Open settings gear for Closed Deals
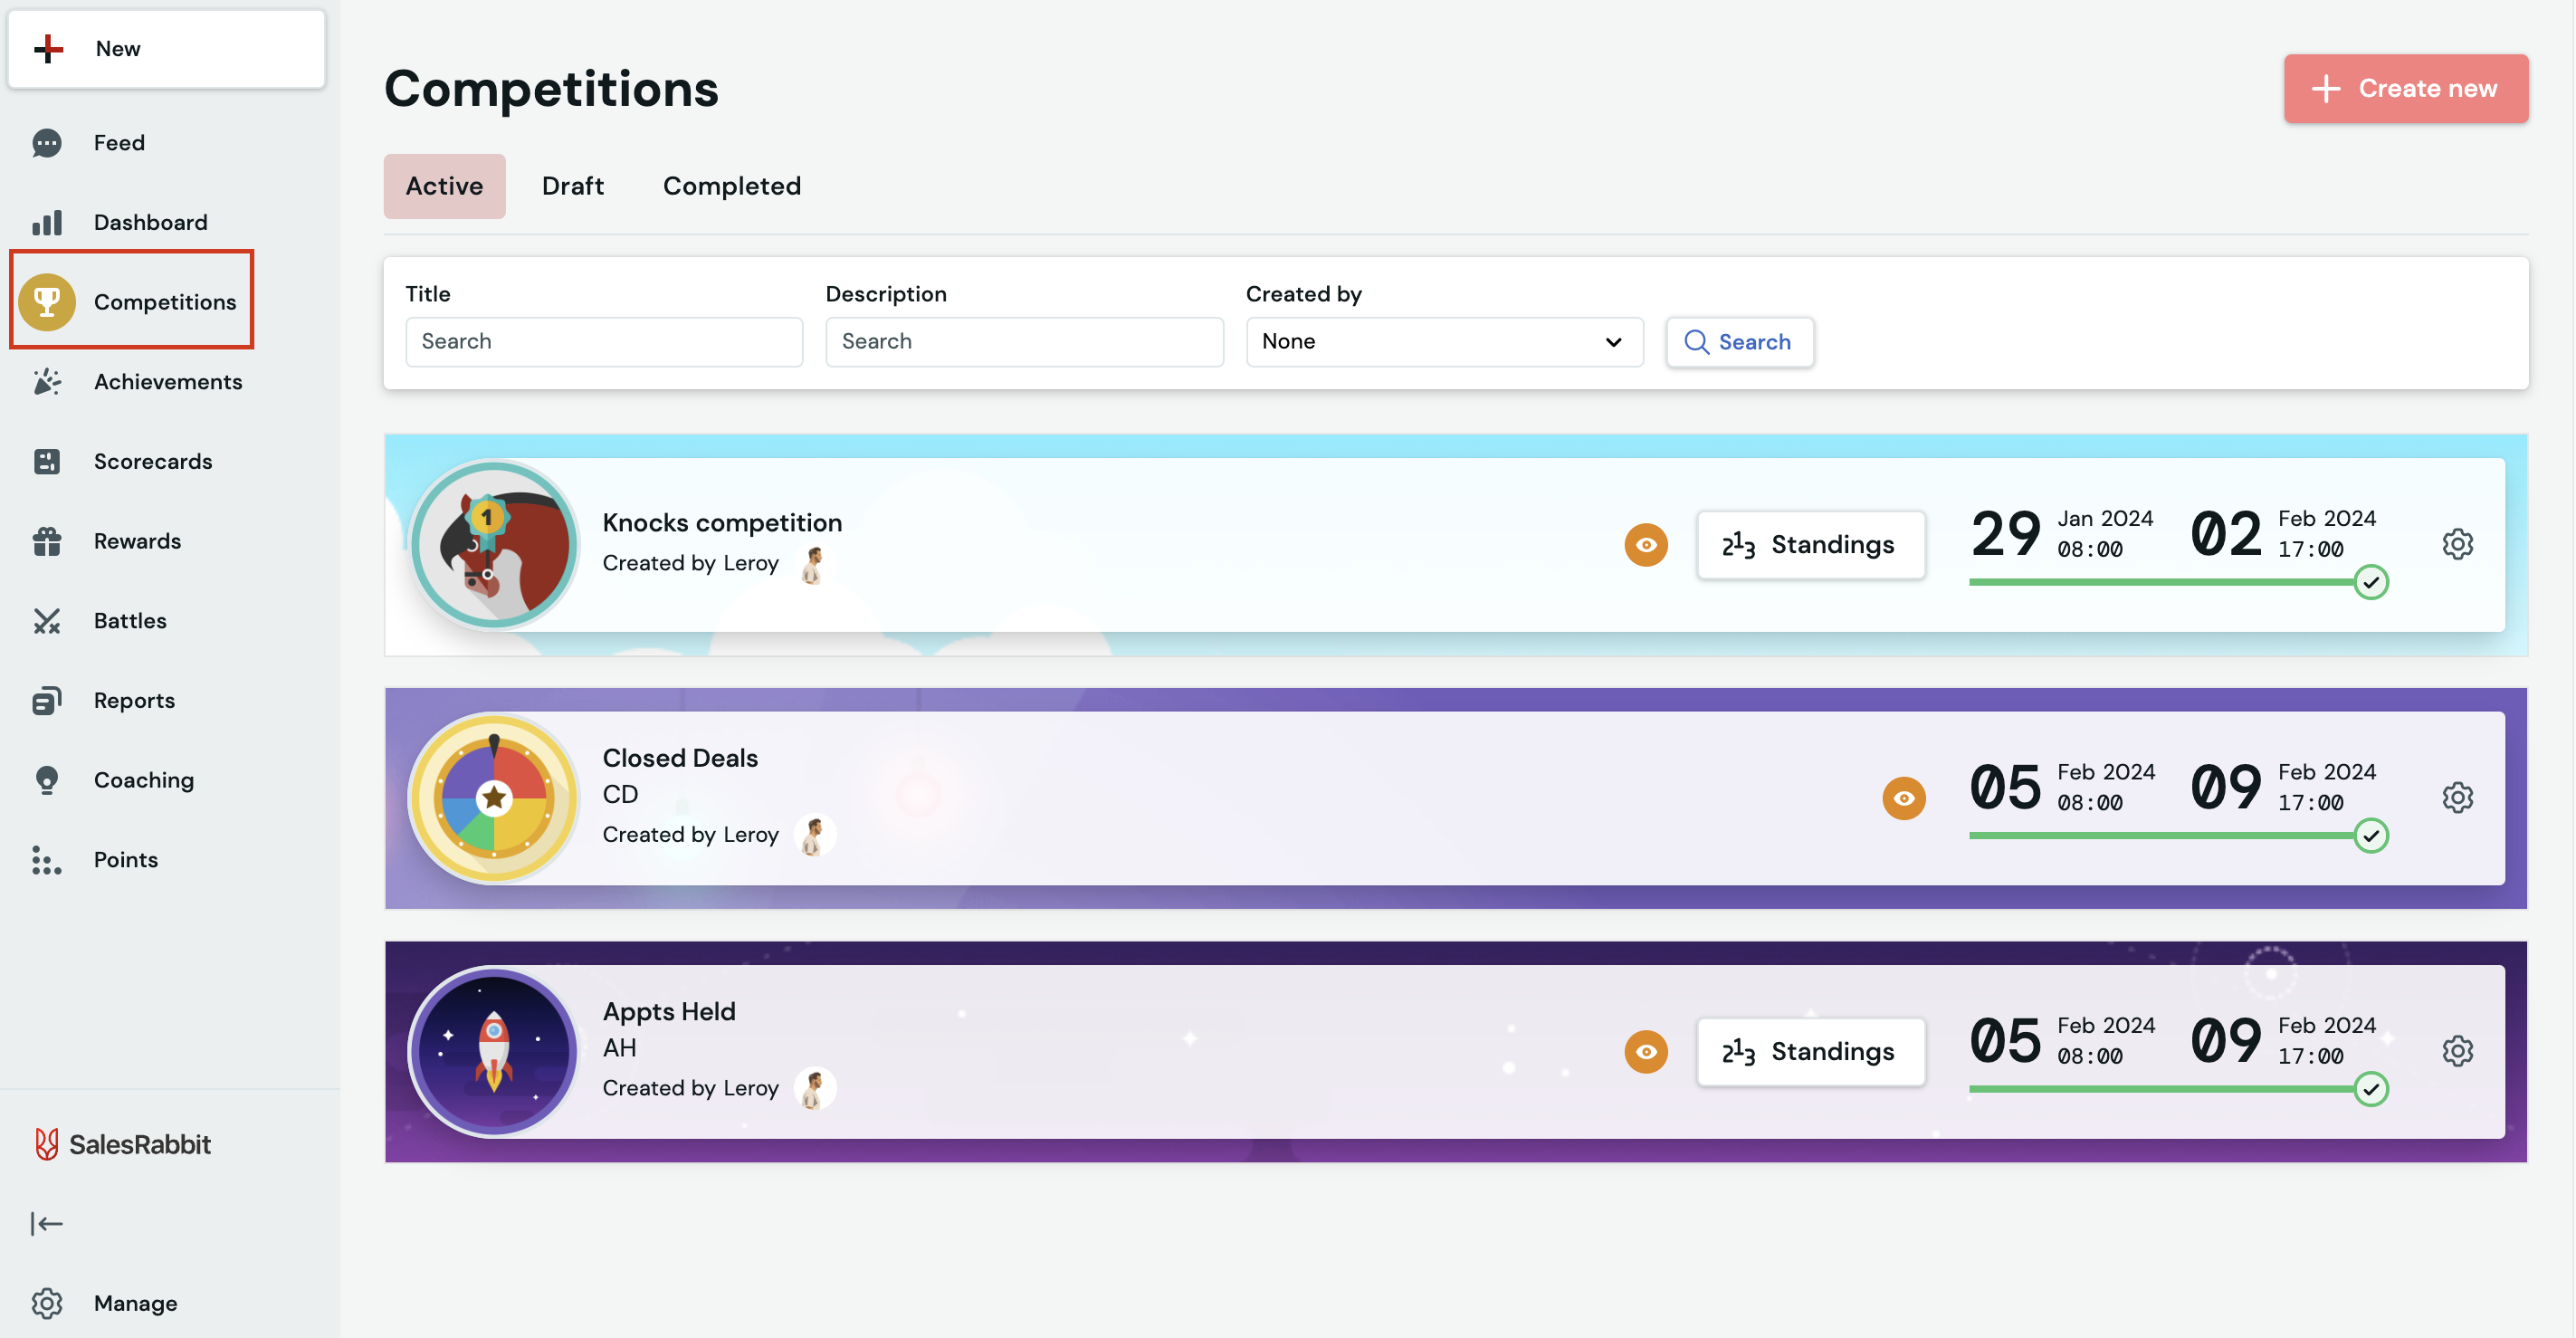 point(2457,797)
